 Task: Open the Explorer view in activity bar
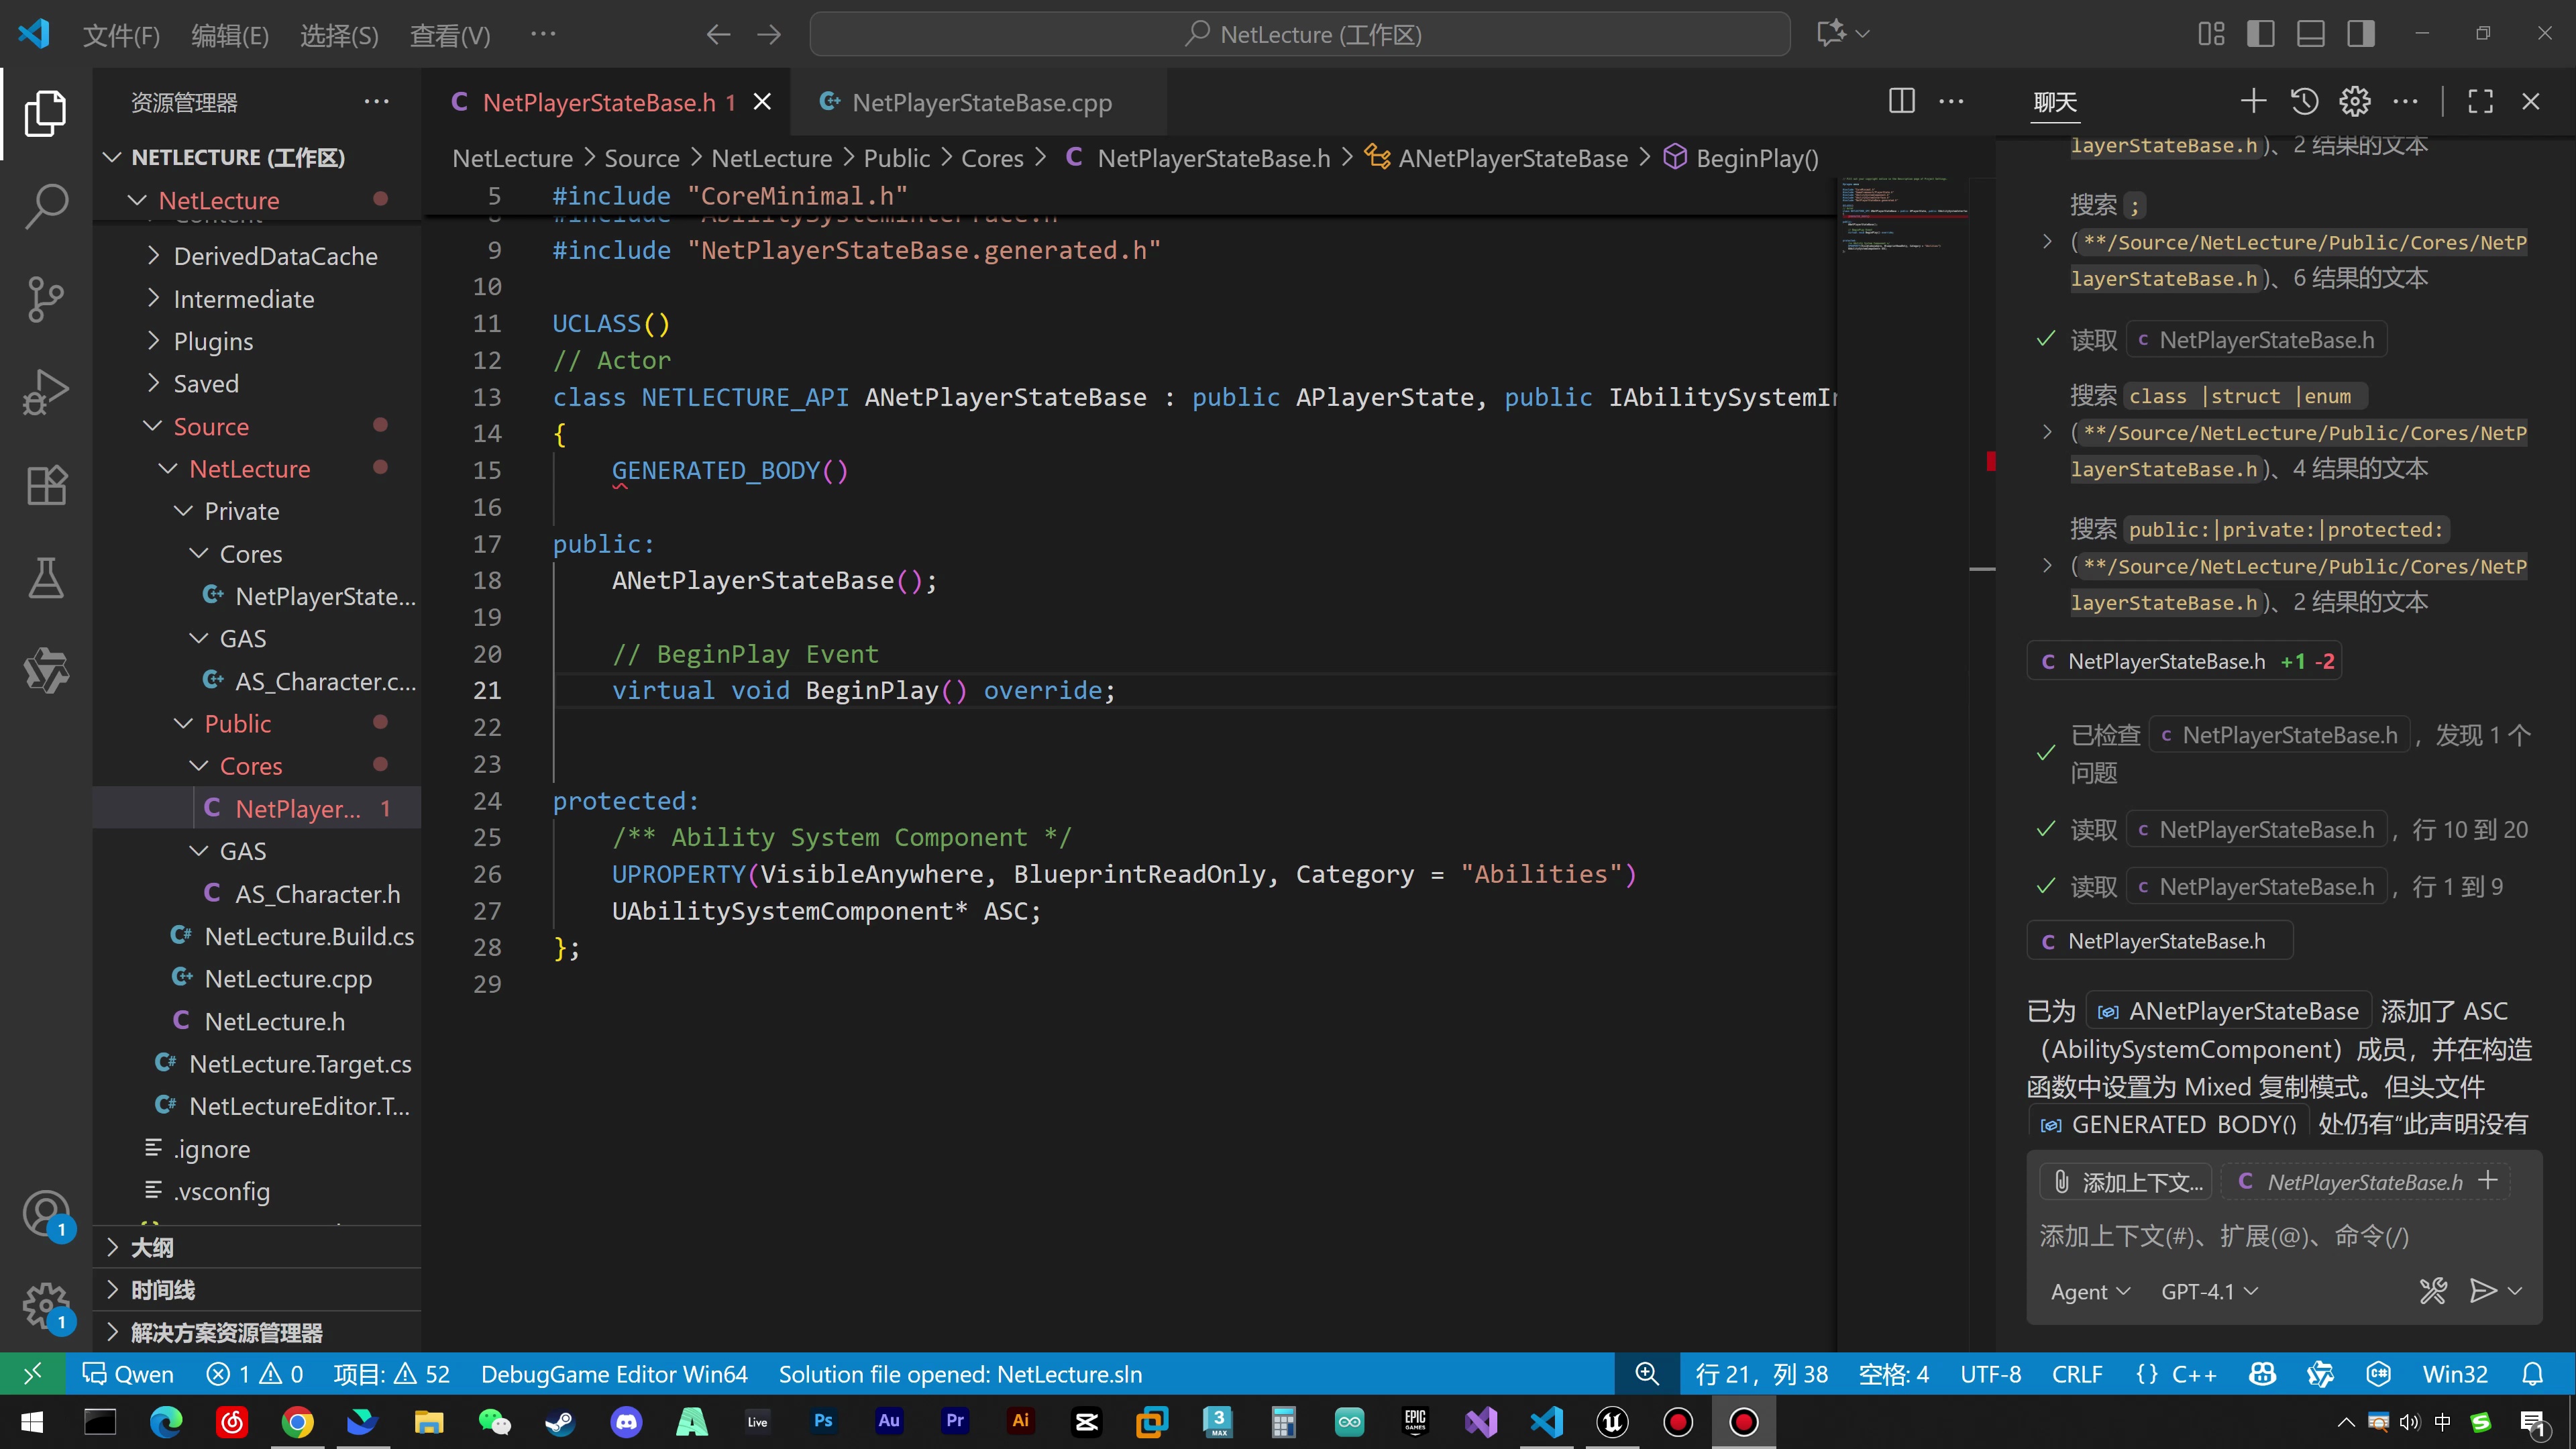(x=46, y=113)
